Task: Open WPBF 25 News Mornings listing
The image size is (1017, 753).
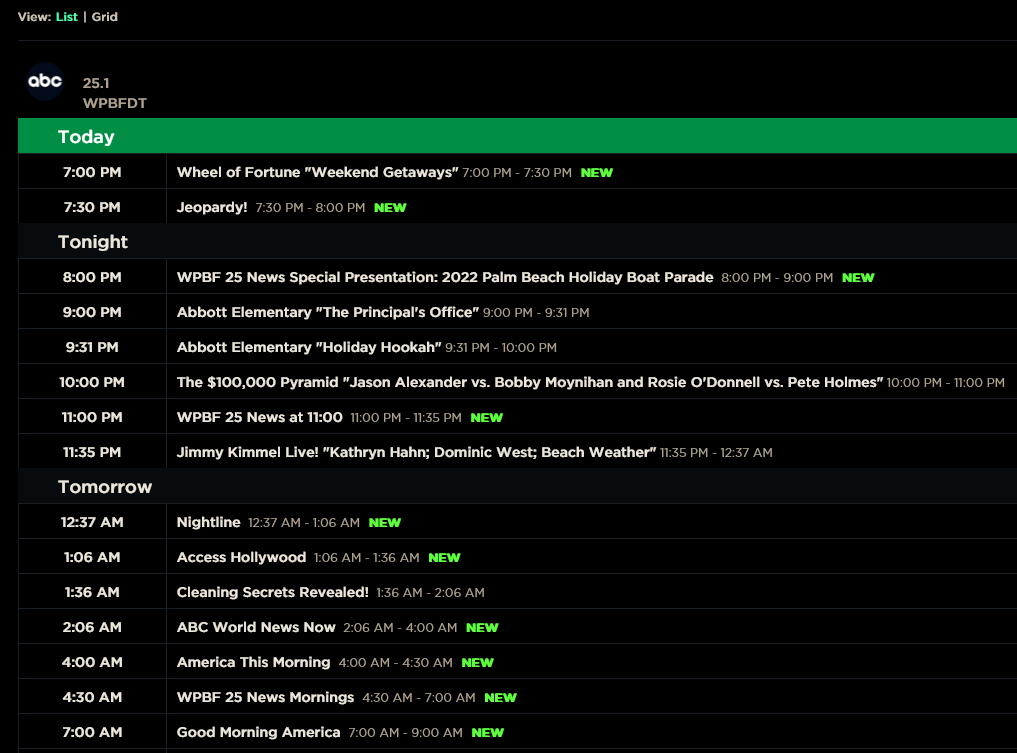Action: click(x=265, y=697)
